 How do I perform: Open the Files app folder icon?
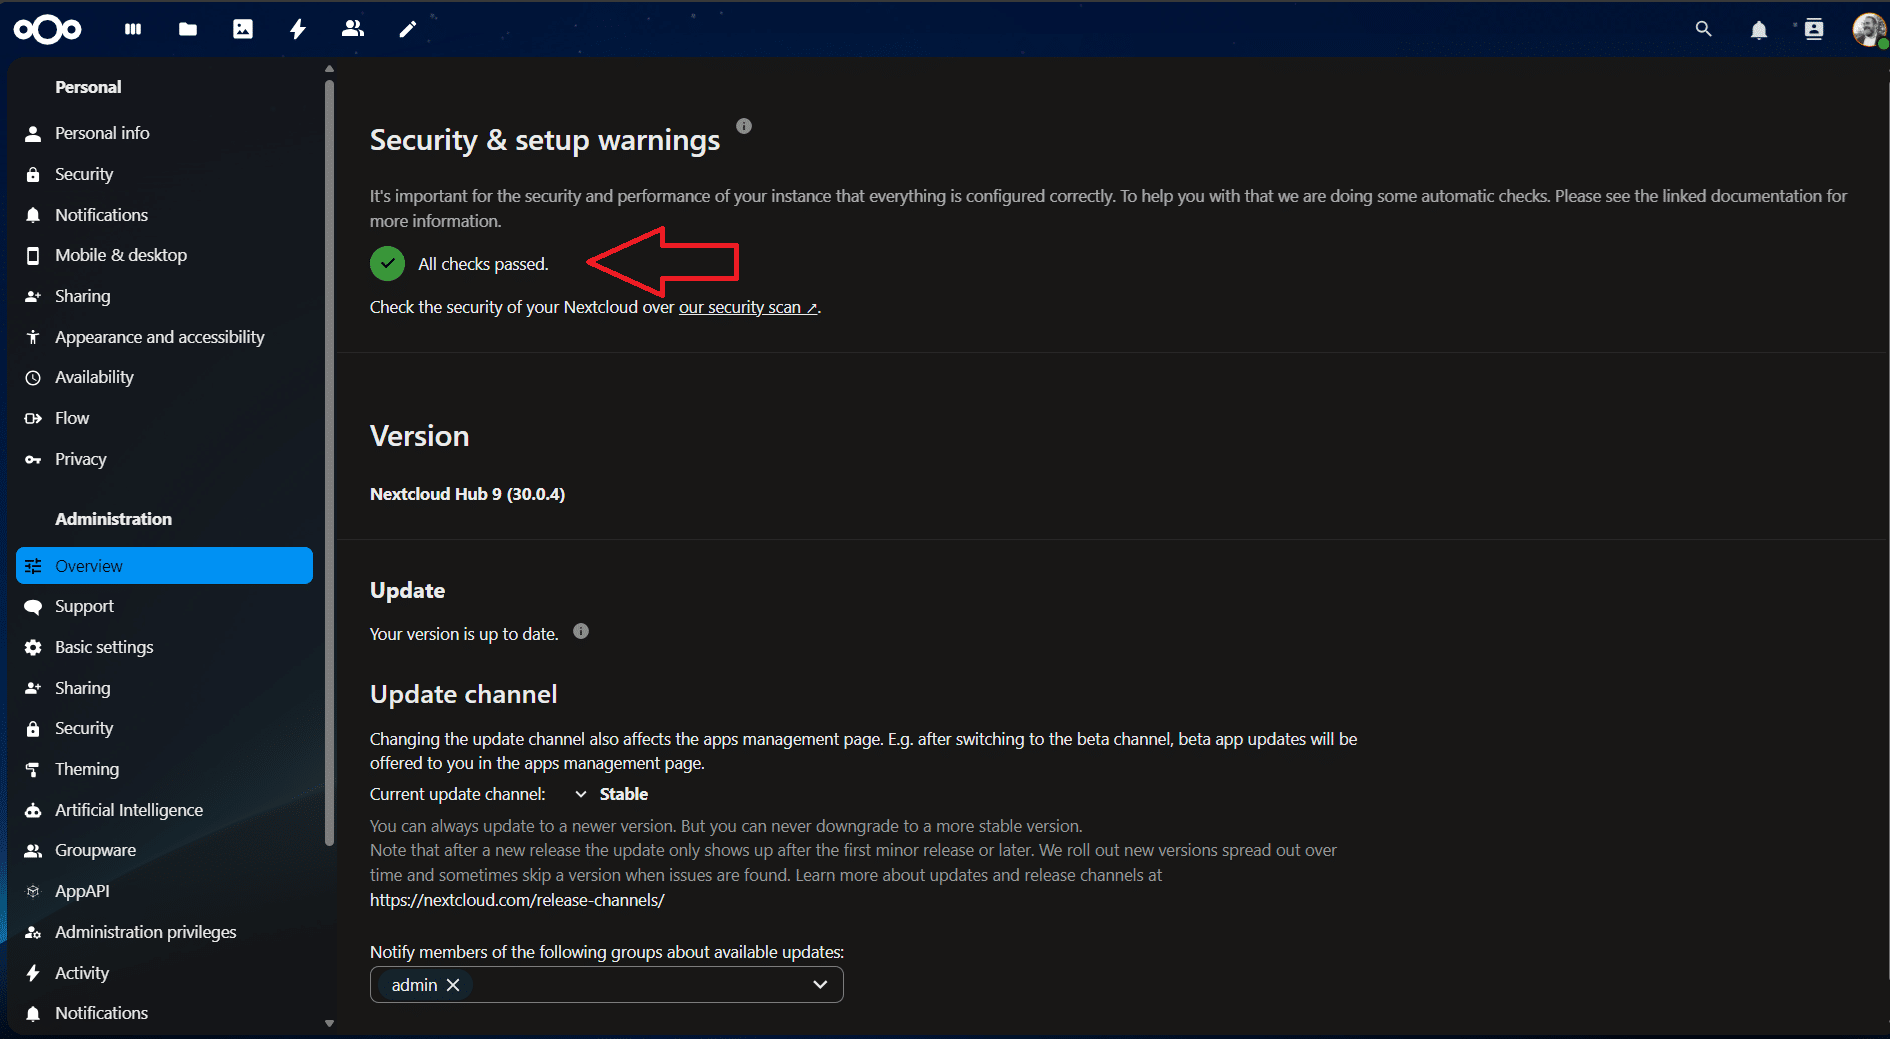click(187, 29)
